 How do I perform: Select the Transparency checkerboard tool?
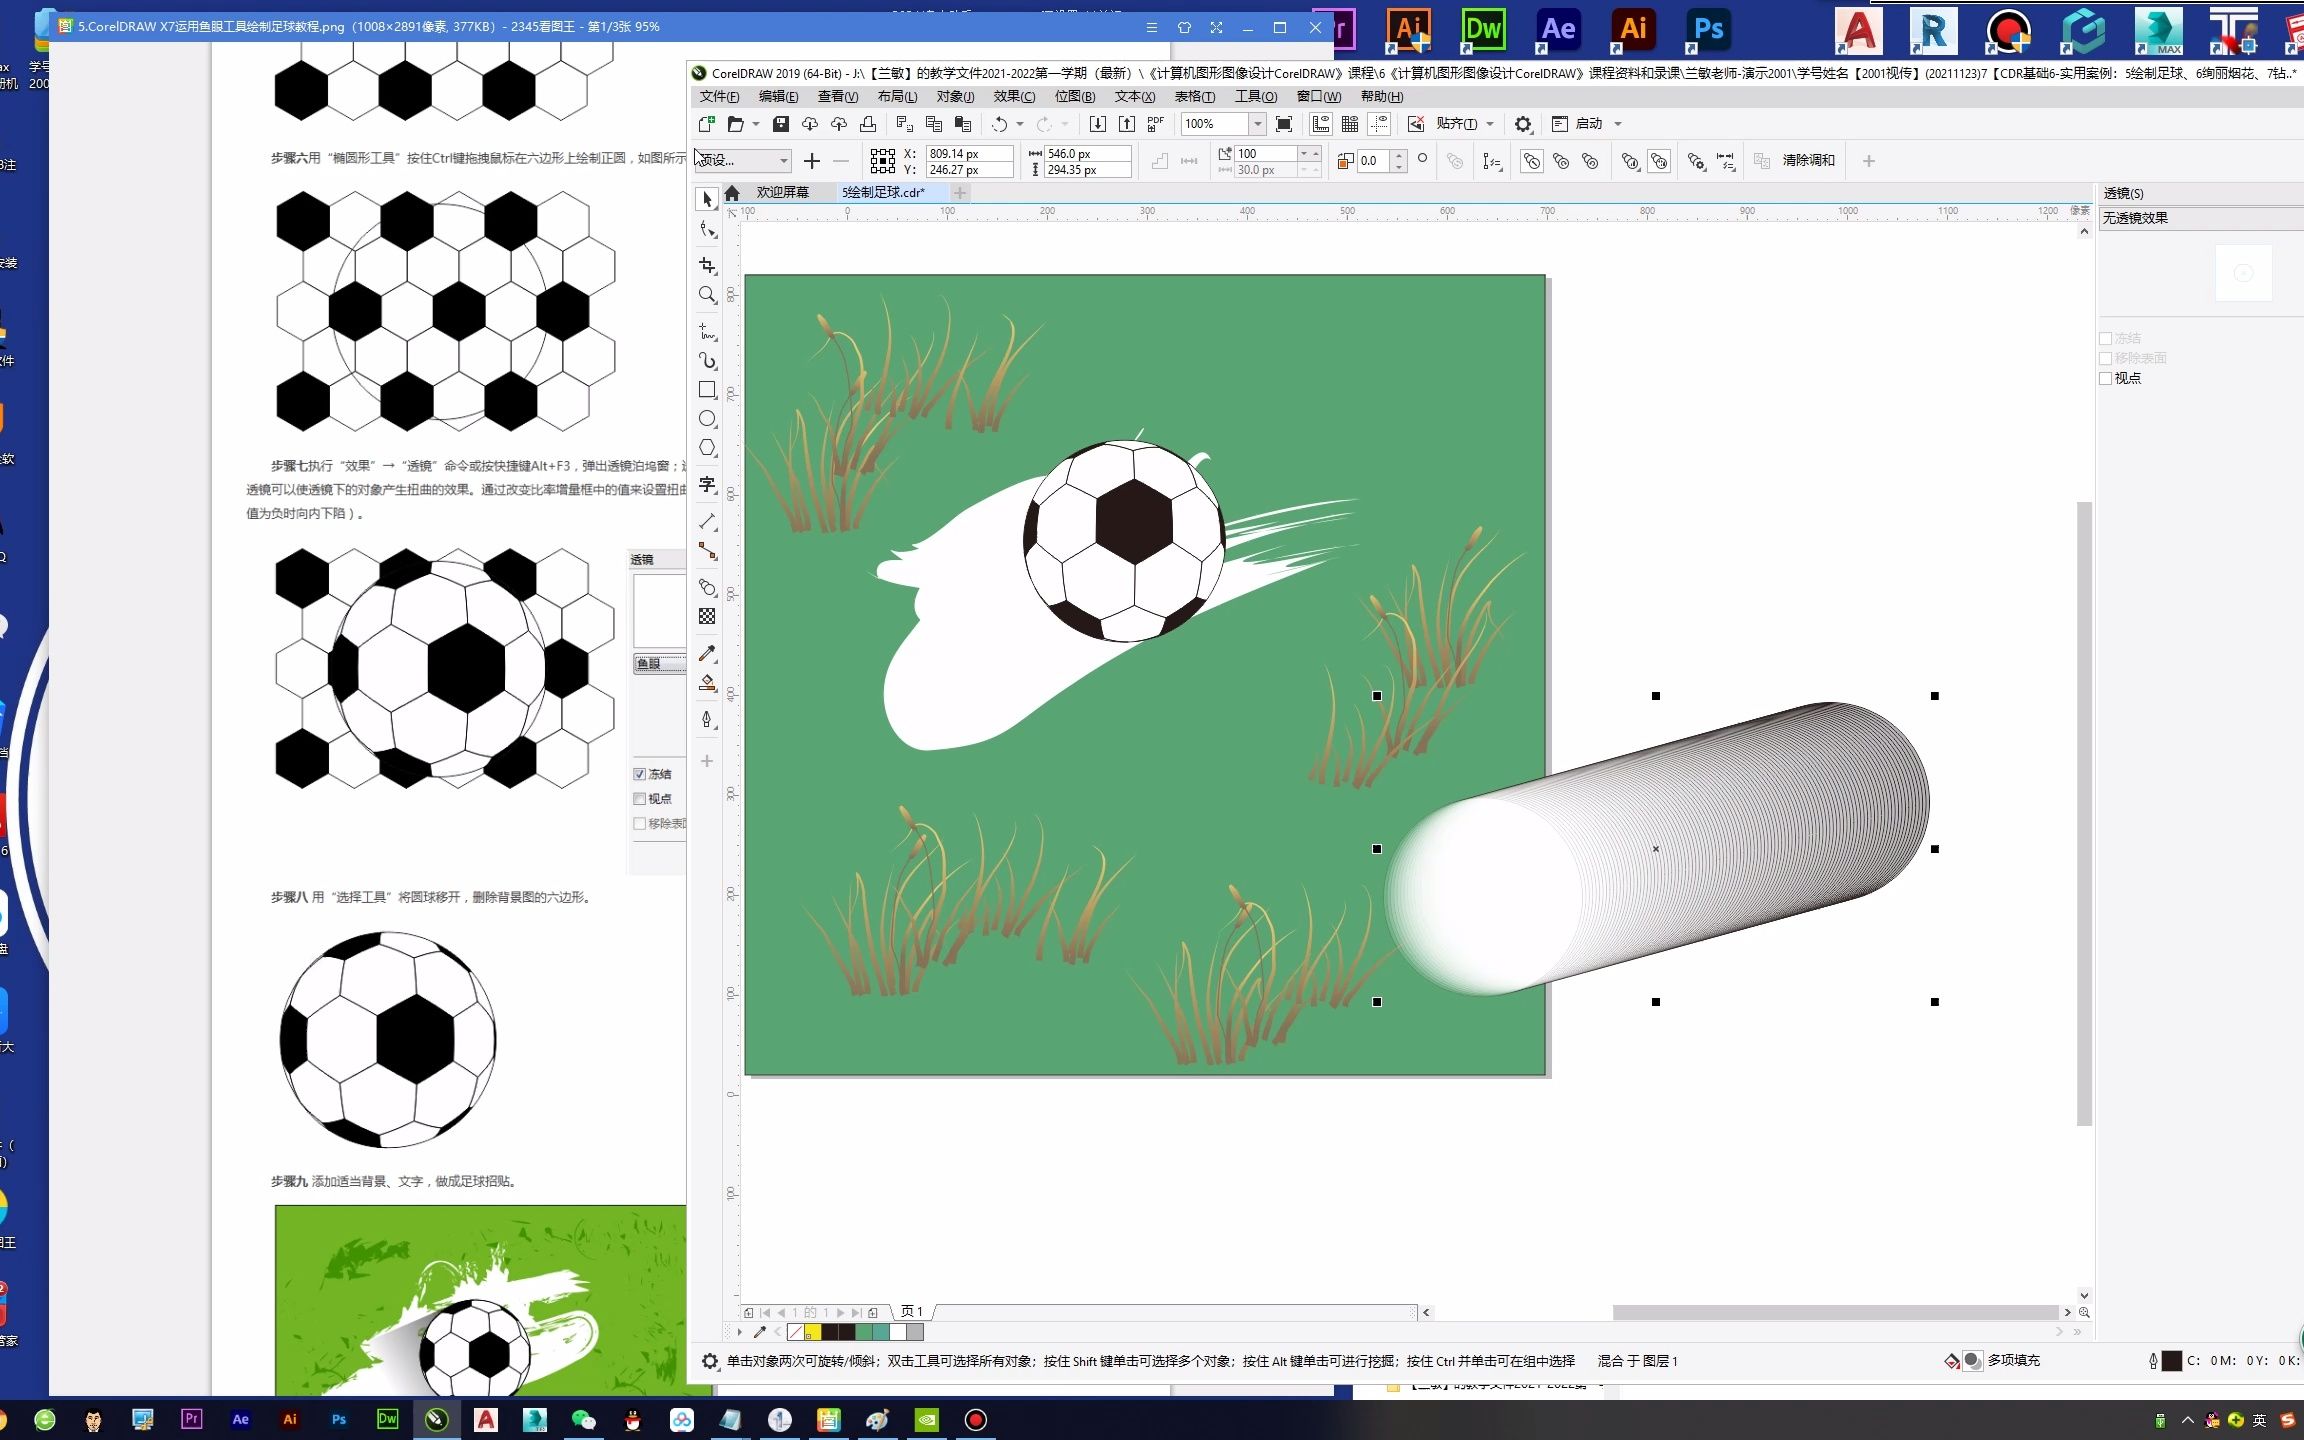tap(707, 616)
